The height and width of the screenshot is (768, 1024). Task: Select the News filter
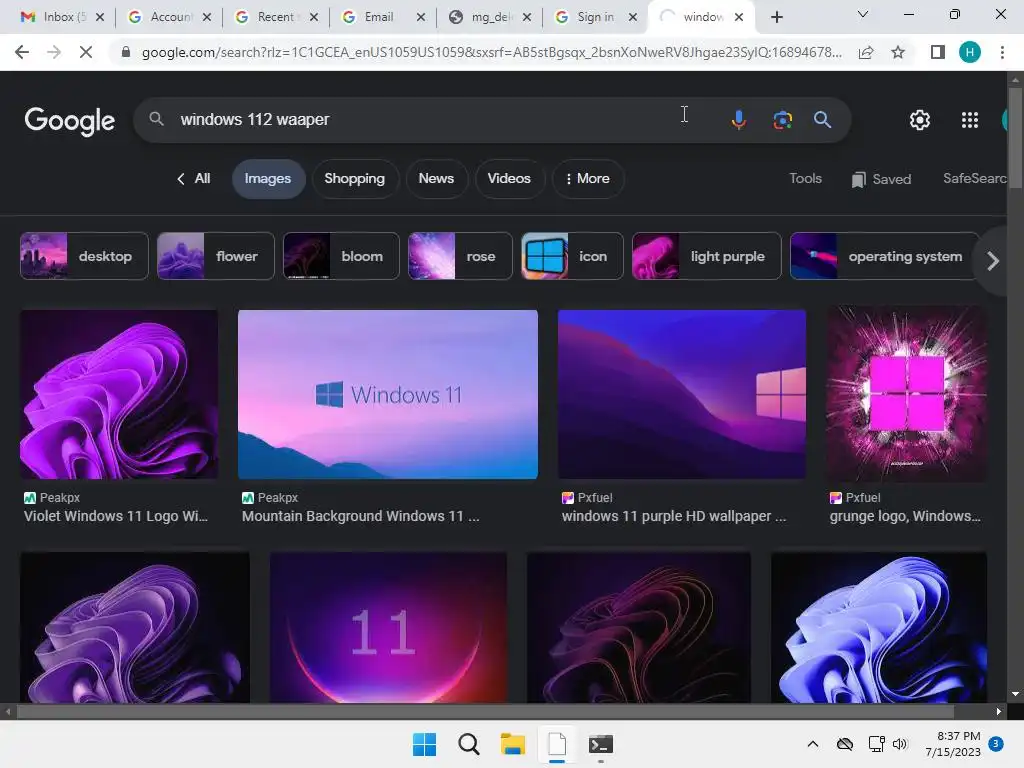436,178
